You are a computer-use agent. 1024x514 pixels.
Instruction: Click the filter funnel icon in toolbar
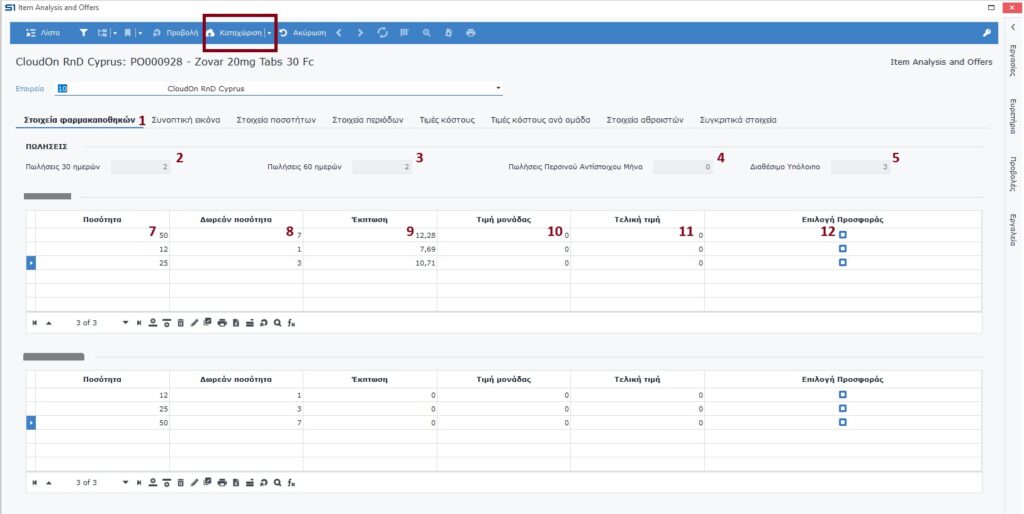[84, 33]
